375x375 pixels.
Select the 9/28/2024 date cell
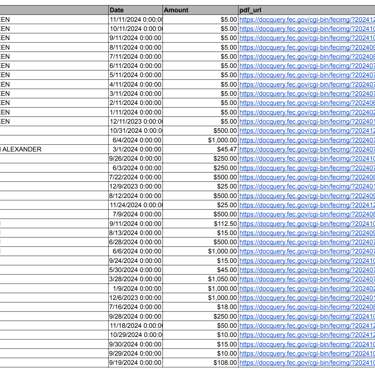(136, 316)
